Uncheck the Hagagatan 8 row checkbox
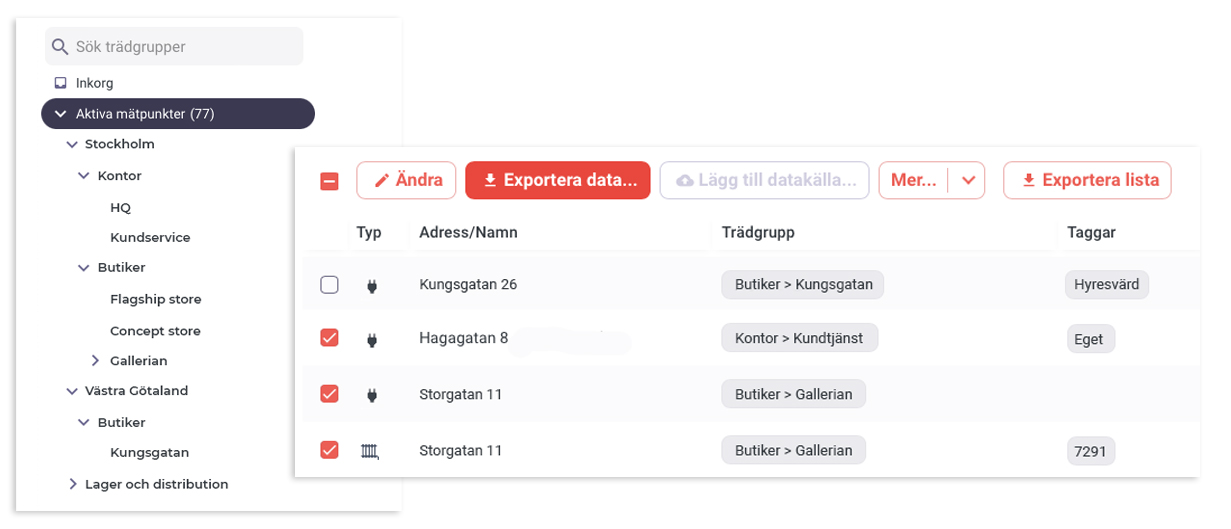 (329, 339)
